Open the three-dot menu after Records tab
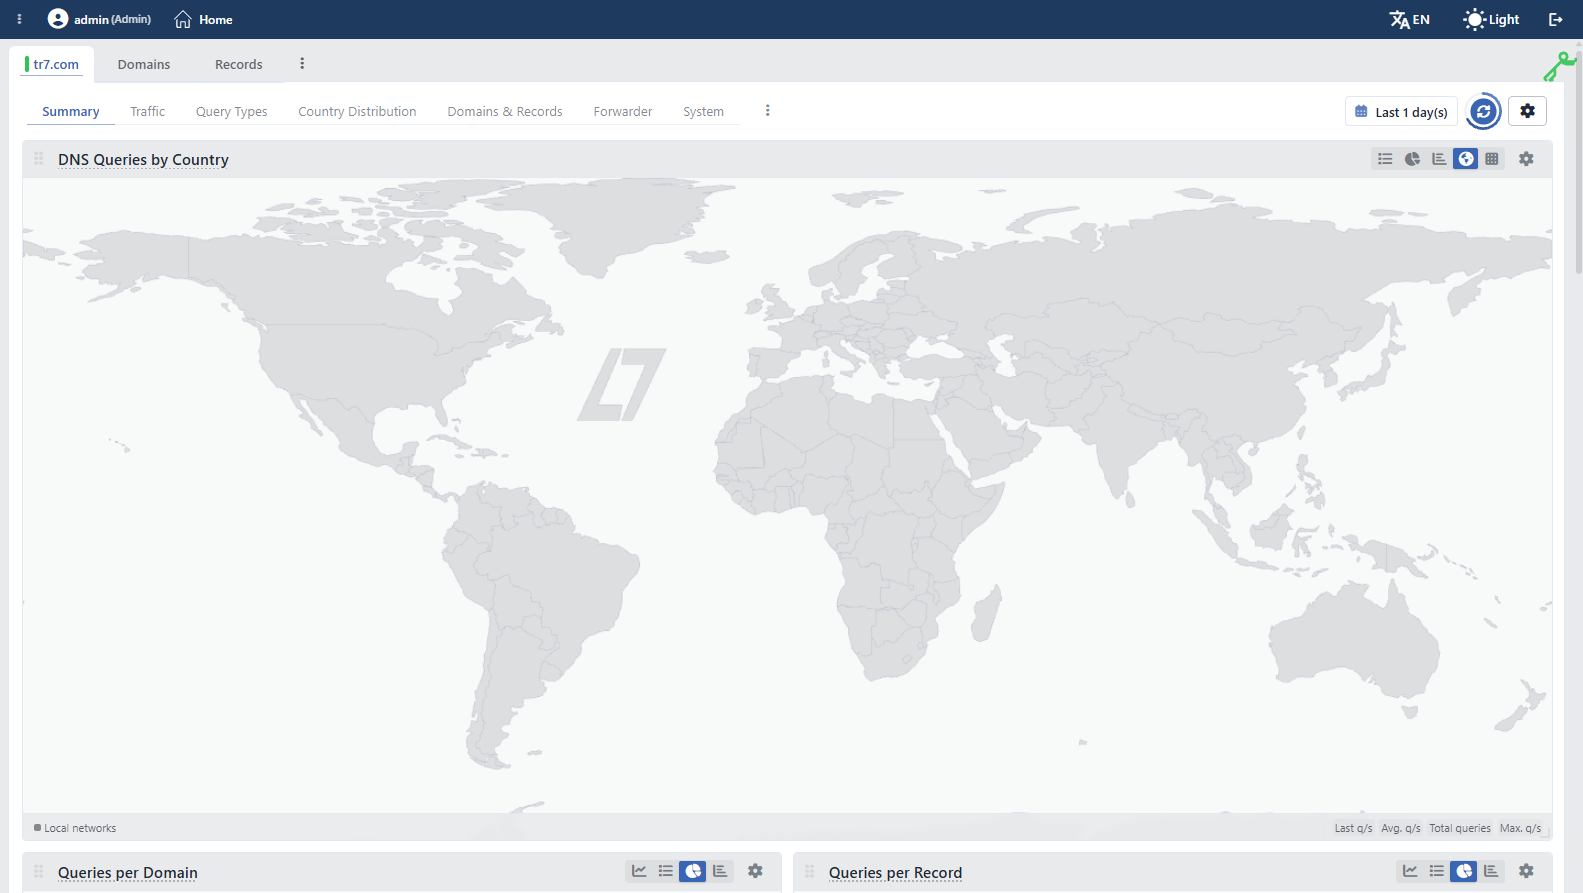Image resolution: width=1583 pixels, height=893 pixels. pyautogui.click(x=302, y=64)
